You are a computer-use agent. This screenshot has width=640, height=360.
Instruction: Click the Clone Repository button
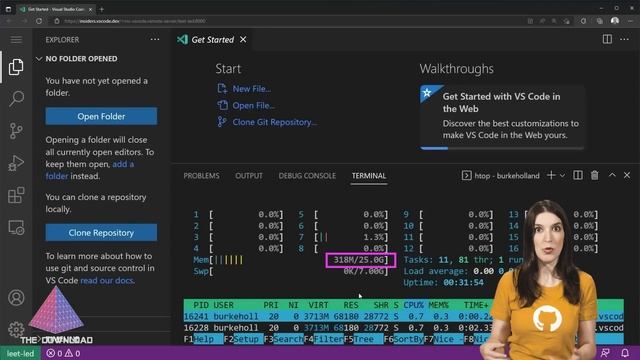(101, 232)
